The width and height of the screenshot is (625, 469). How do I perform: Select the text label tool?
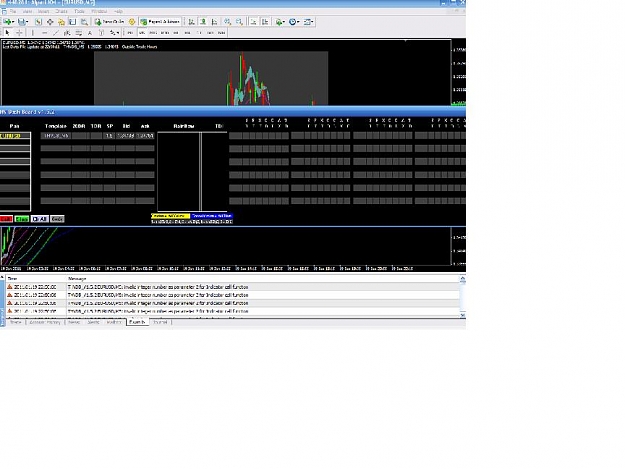pyautogui.click(x=101, y=33)
